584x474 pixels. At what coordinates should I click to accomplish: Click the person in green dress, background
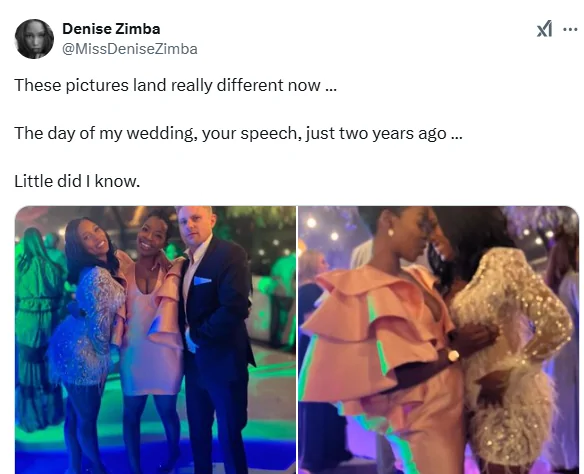(35, 328)
